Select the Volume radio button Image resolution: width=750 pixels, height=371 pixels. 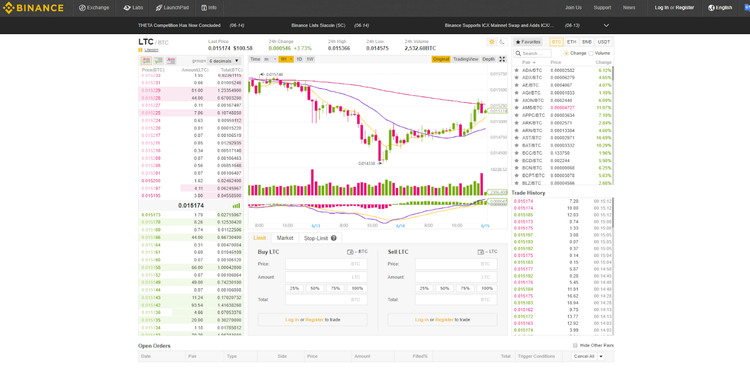591,54
